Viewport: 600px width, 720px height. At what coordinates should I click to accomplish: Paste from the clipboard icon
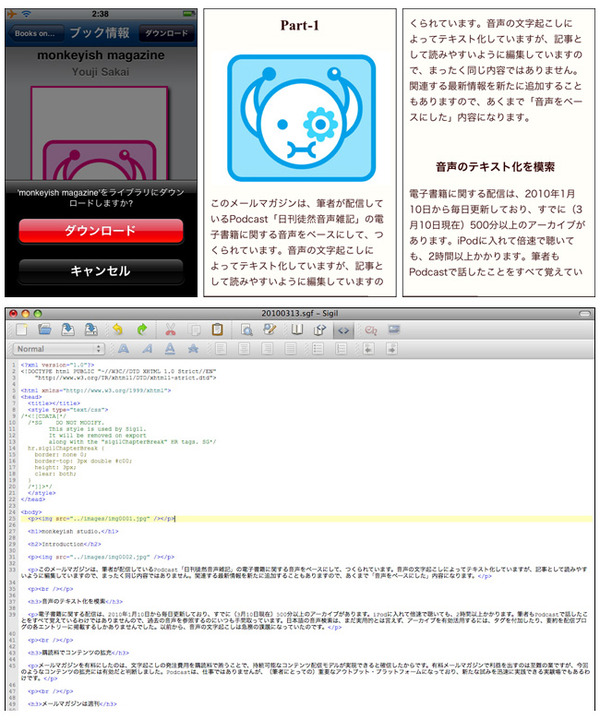click(x=217, y=329)
